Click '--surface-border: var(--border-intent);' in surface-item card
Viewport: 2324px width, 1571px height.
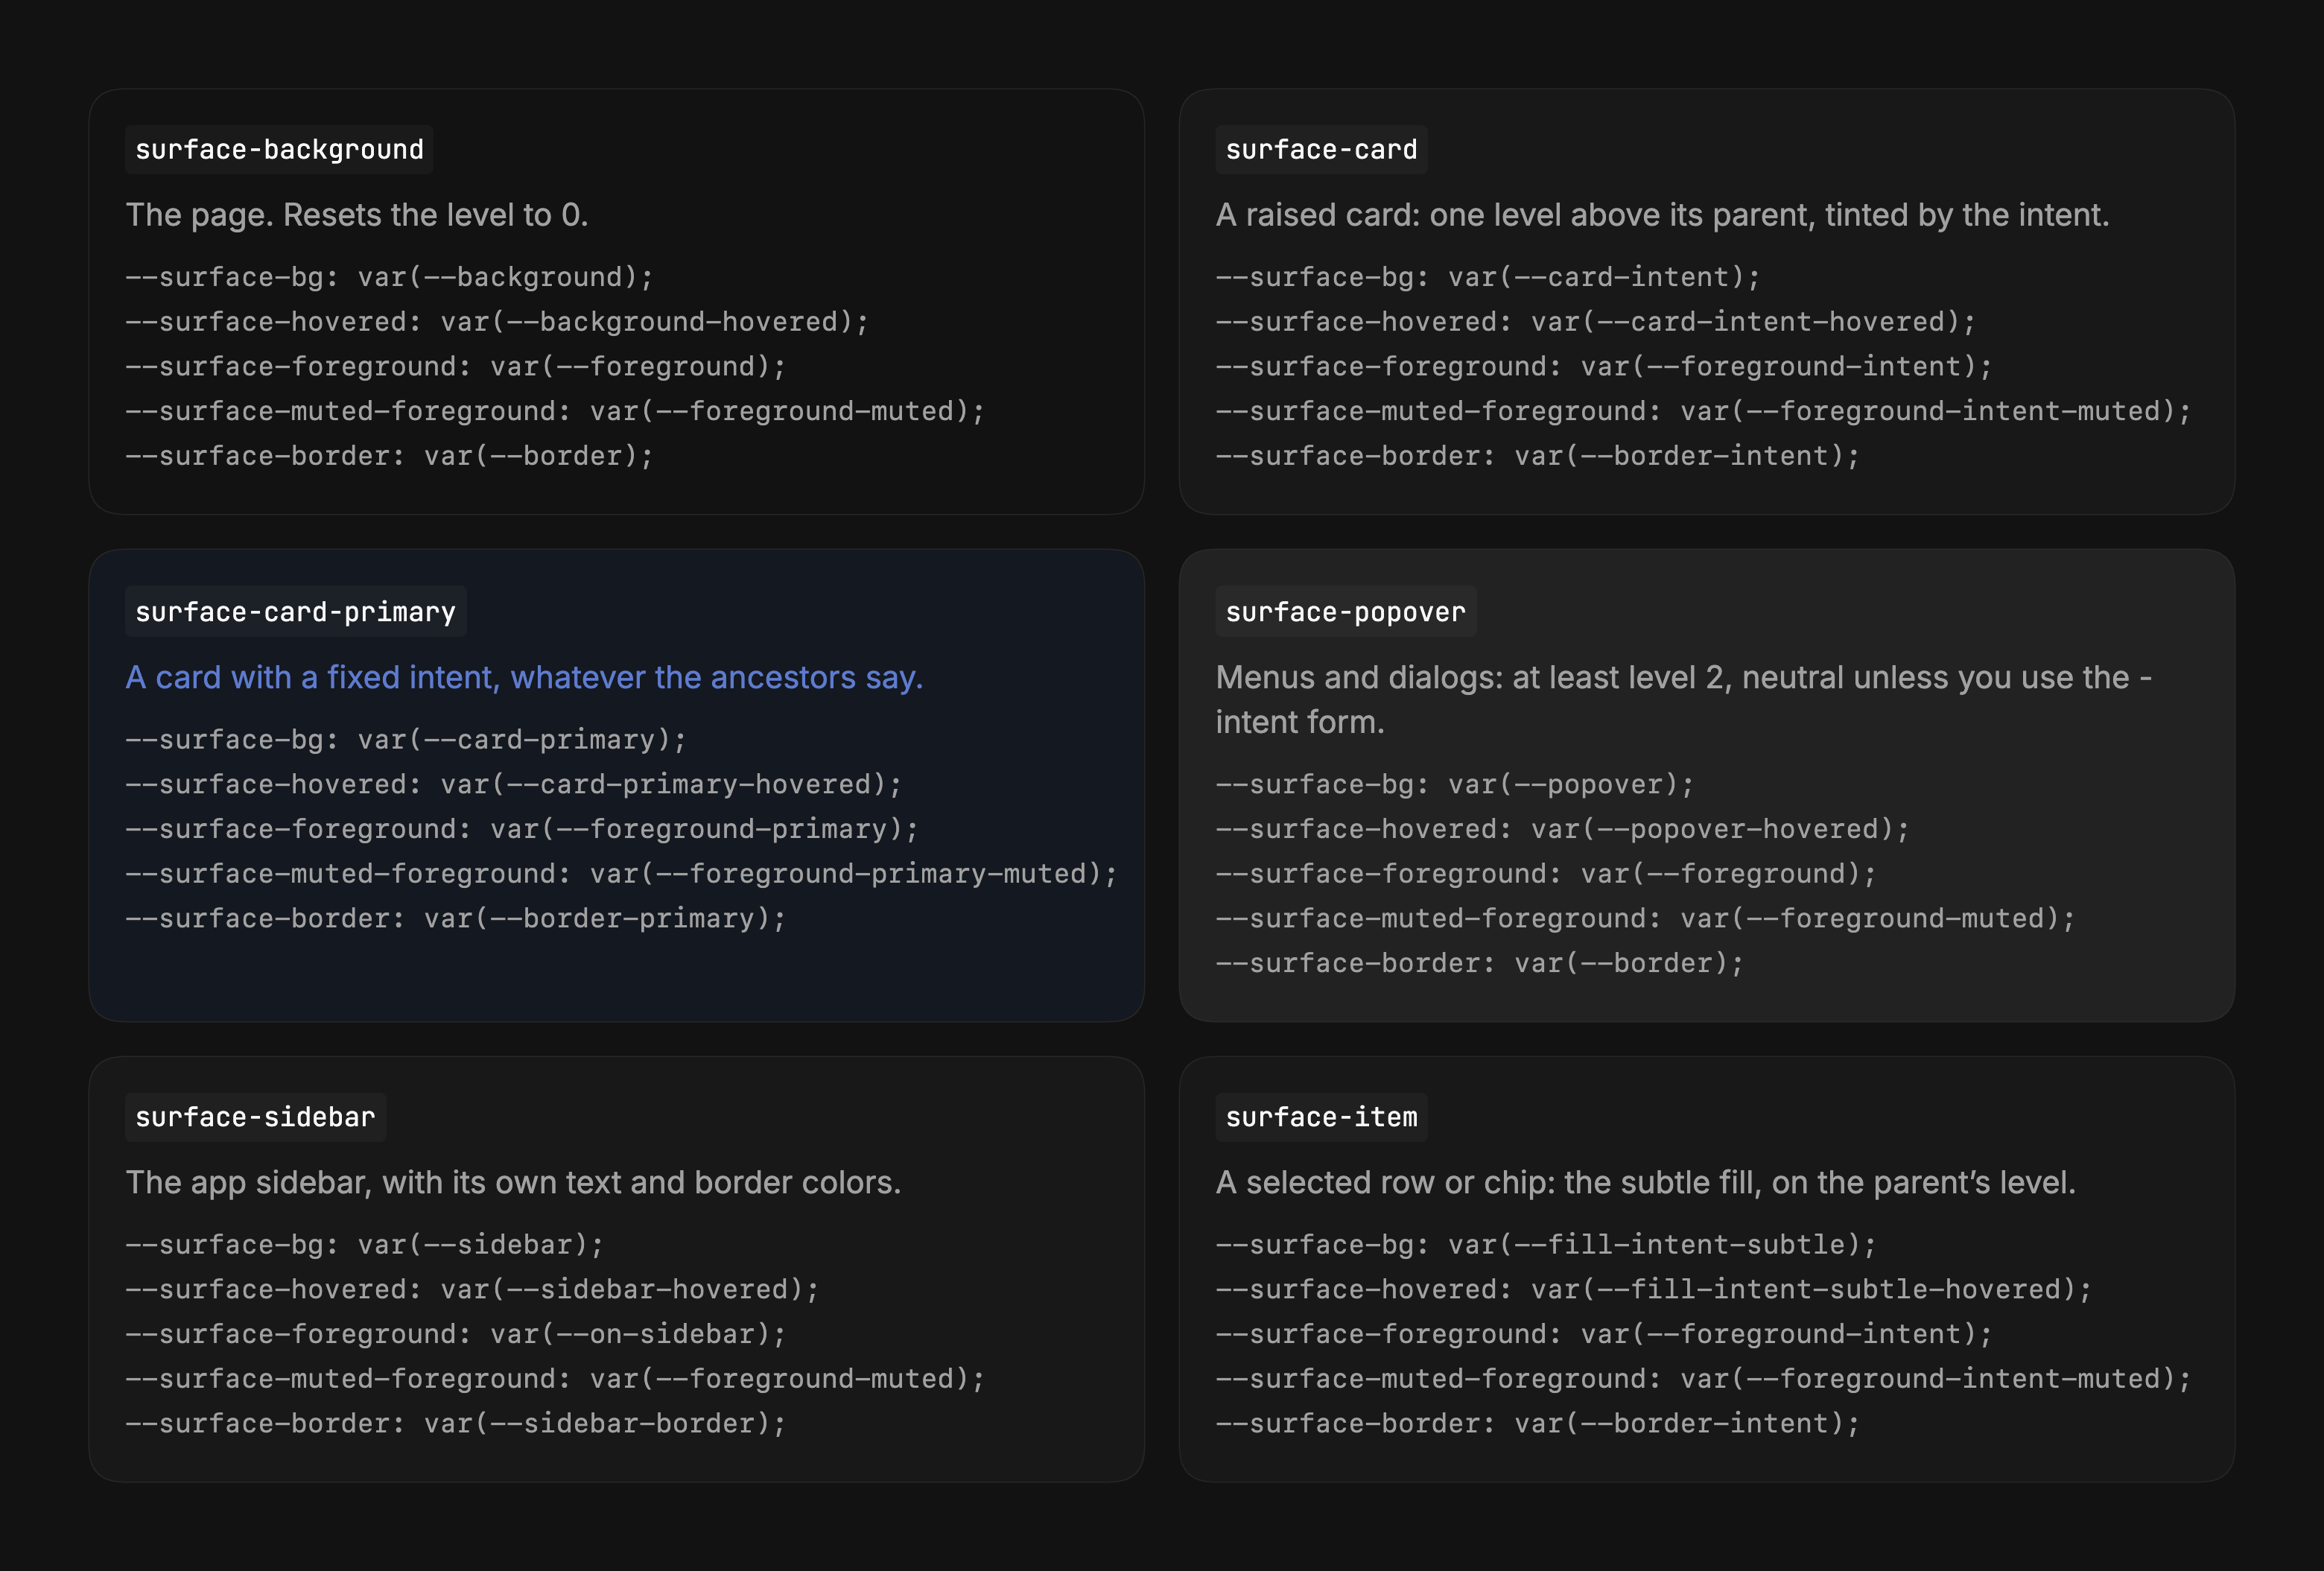[x=1538, y=1424]
